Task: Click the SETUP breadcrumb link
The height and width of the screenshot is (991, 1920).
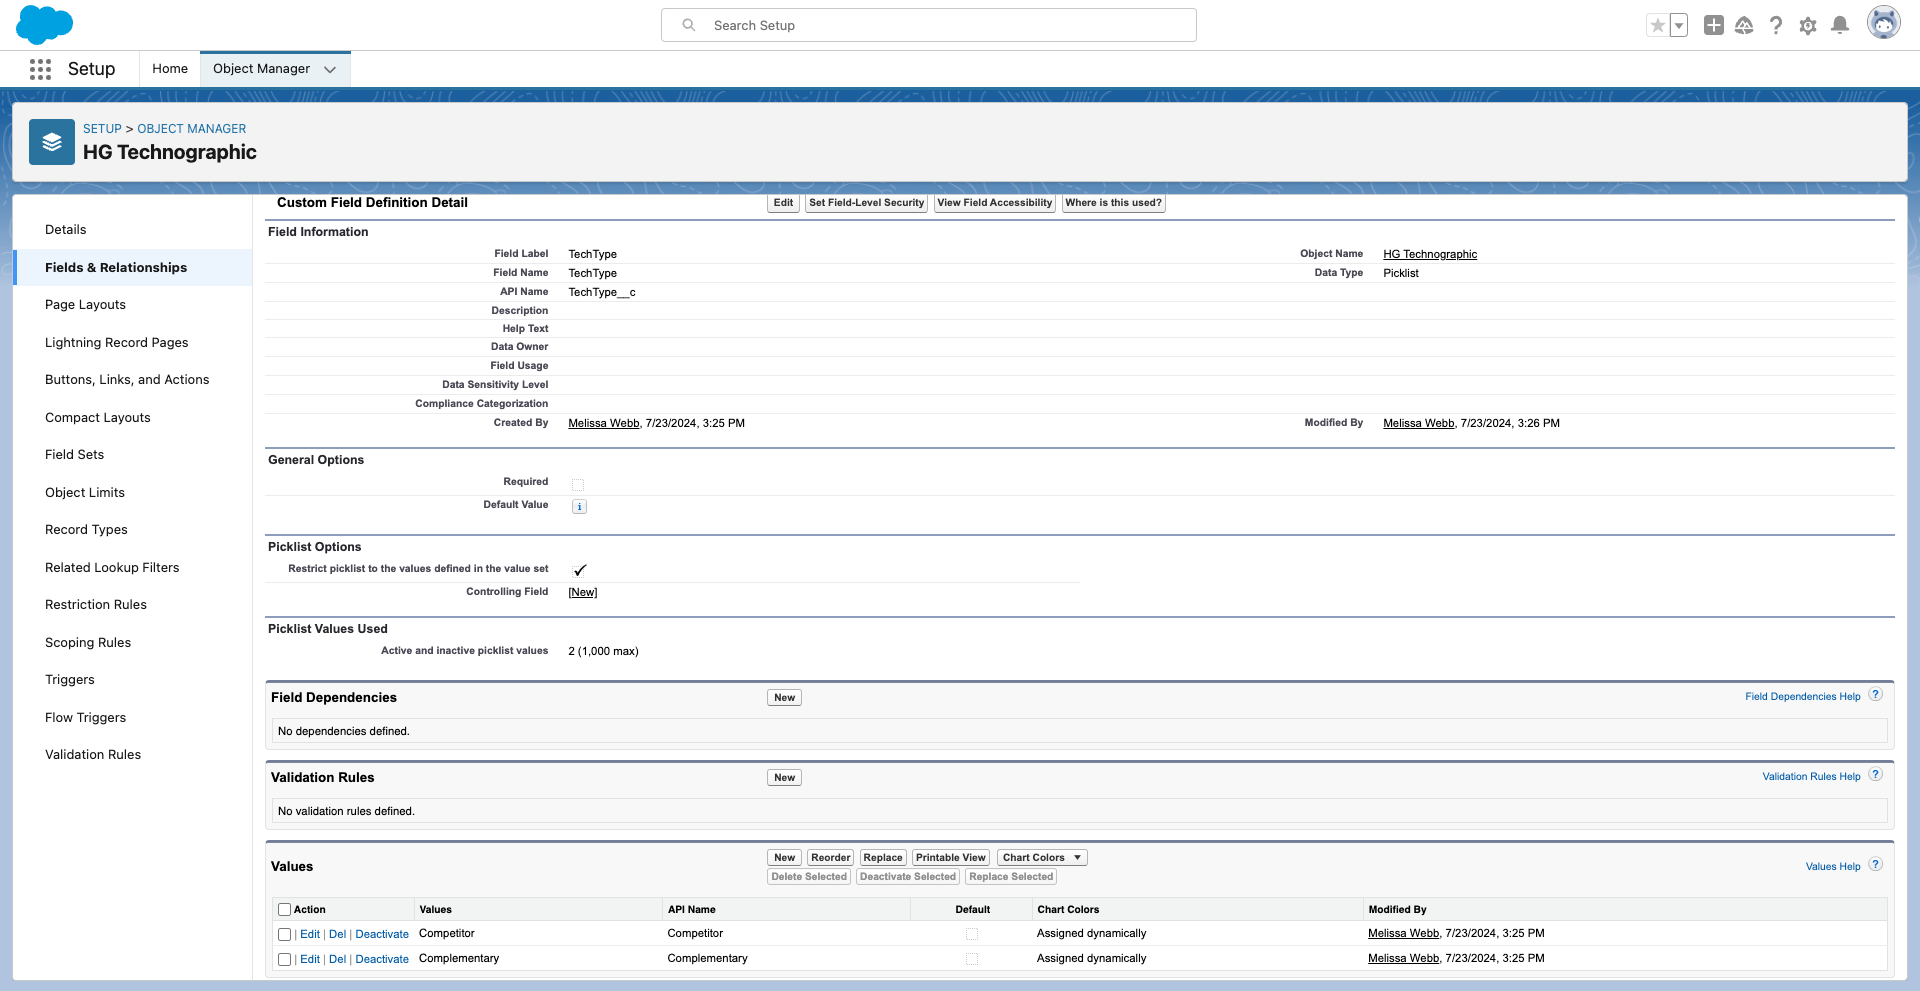Action: [102, 129]
